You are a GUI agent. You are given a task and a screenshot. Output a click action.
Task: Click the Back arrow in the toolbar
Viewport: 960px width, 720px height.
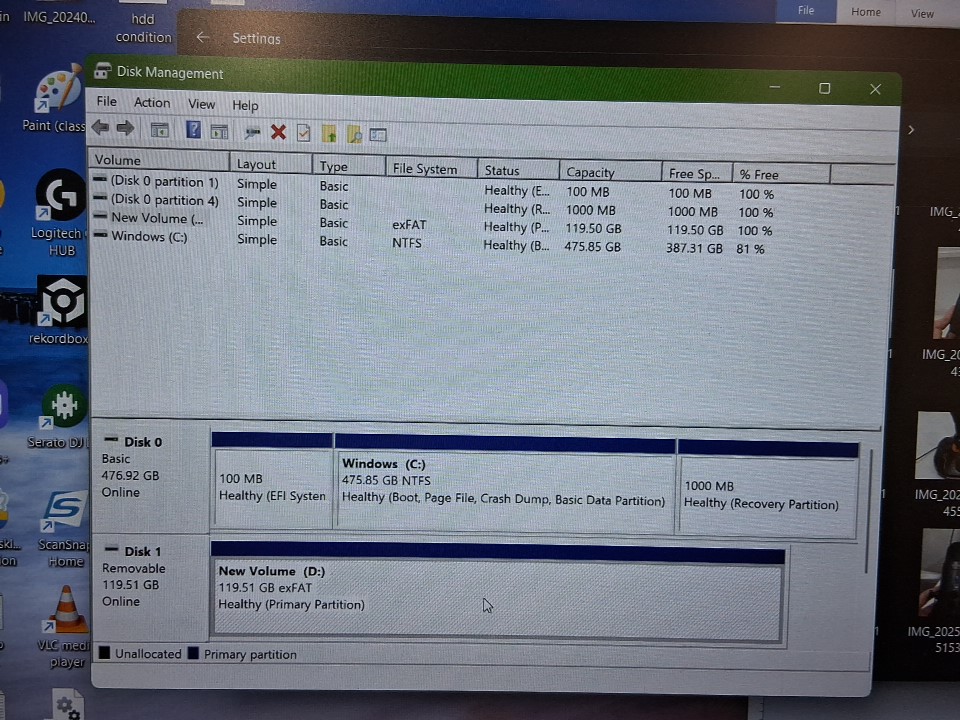tap(100, 129)
